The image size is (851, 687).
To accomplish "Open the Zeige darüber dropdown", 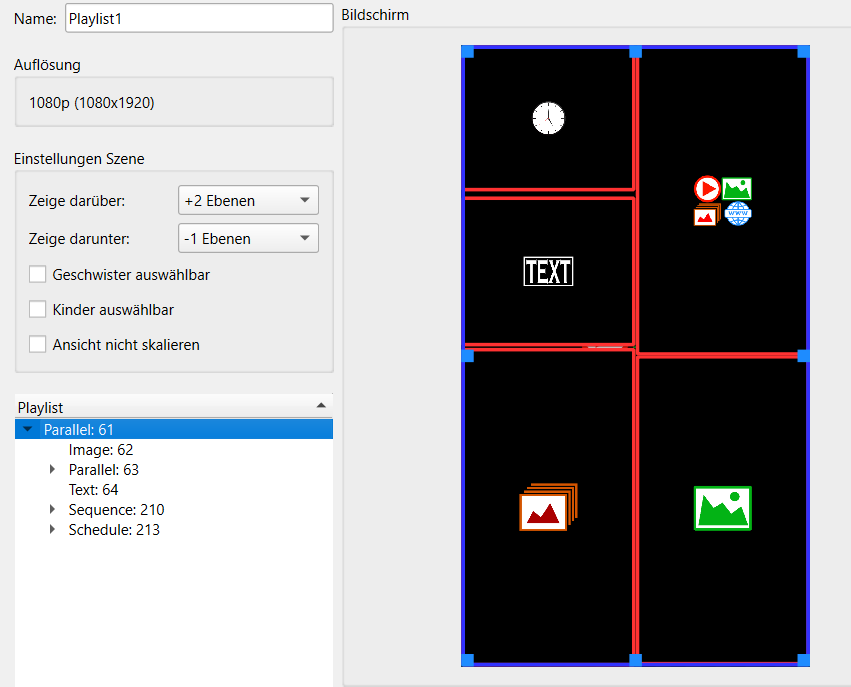I will pyautogui.click(x=248, y=201).
